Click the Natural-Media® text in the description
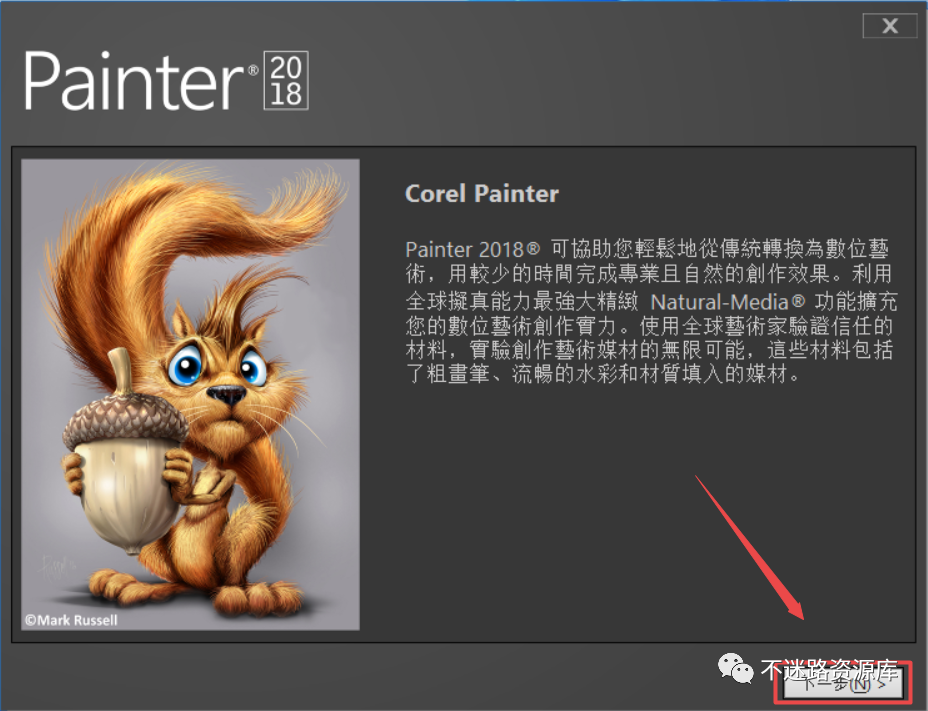This screenshot has height=711, width=928. pyautogui.click(x=728, y=302)
